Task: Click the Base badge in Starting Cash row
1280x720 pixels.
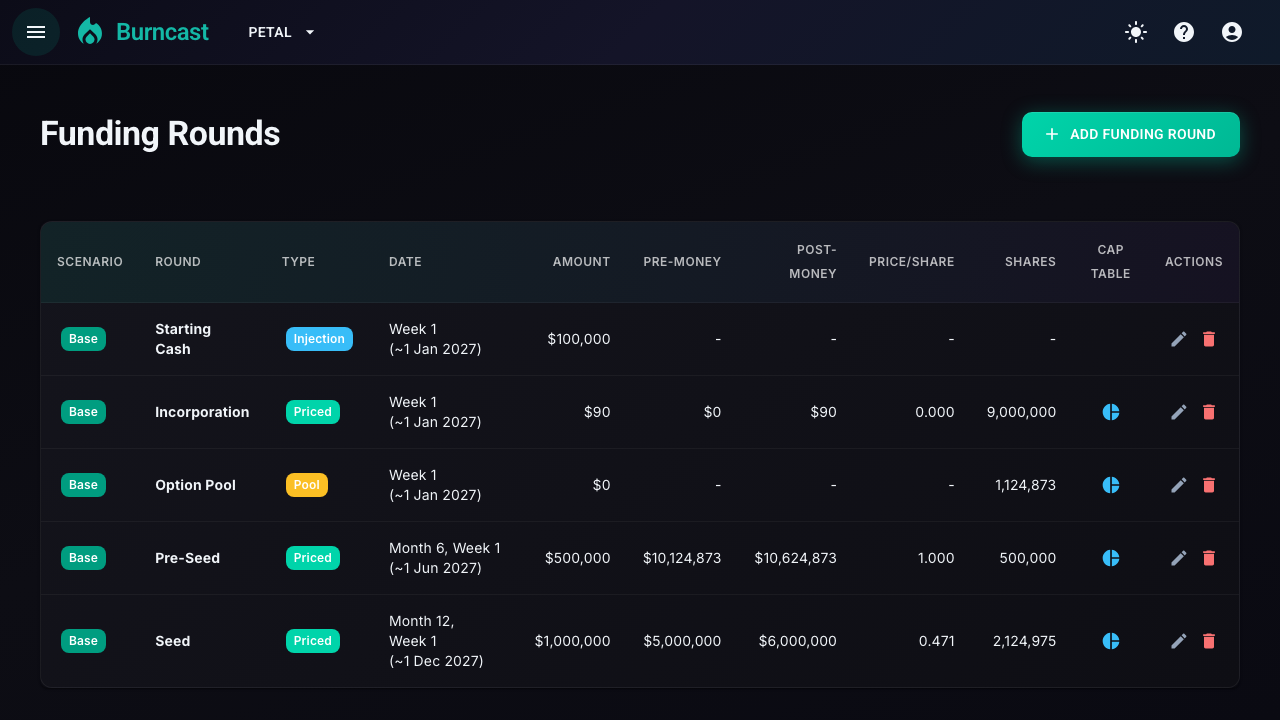Action: [x=83, y=339]
